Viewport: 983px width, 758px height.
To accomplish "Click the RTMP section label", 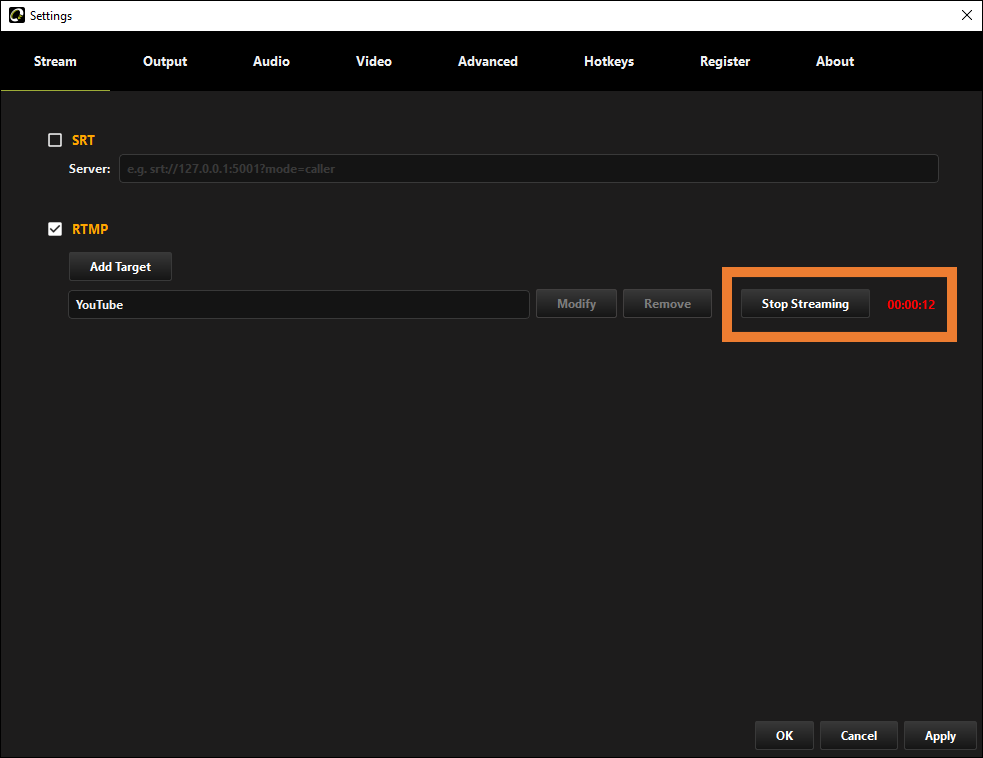I will tap(90, 229).
